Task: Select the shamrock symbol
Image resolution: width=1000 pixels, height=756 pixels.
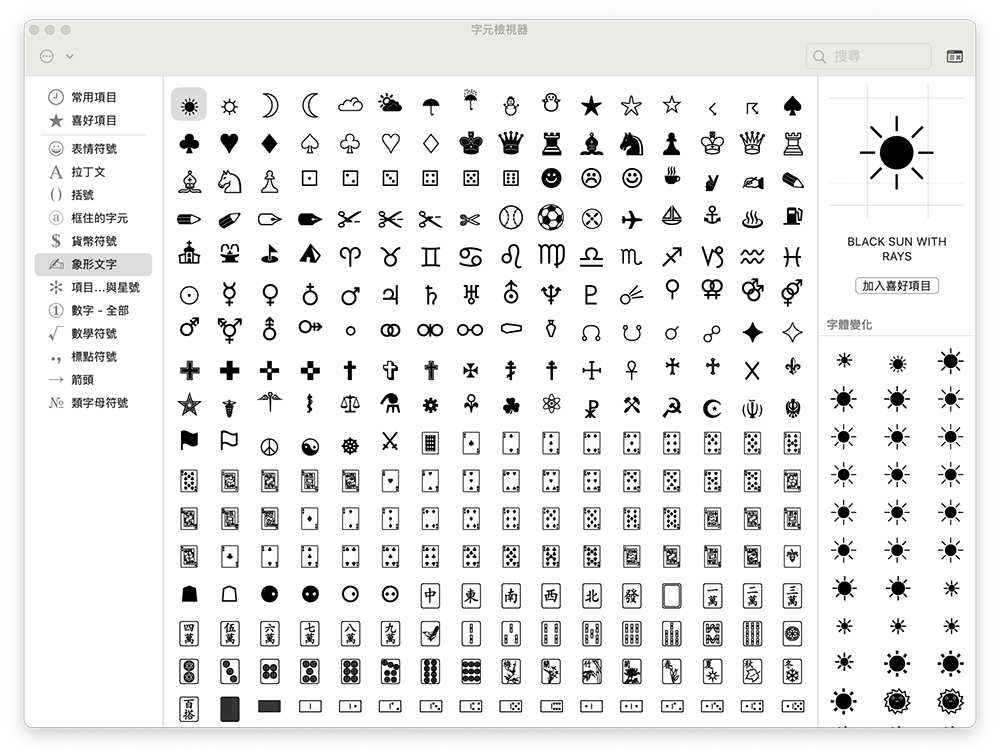Action: coord(511,406)
